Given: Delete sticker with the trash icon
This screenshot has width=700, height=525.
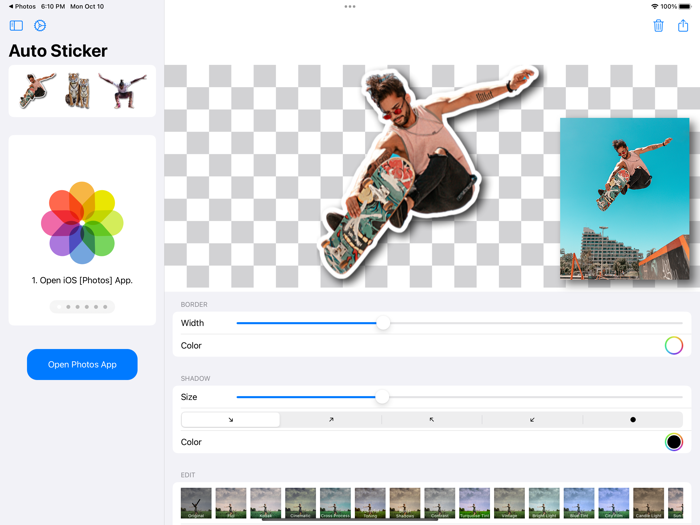Looking at the screenshot, I should click(658, 25).
